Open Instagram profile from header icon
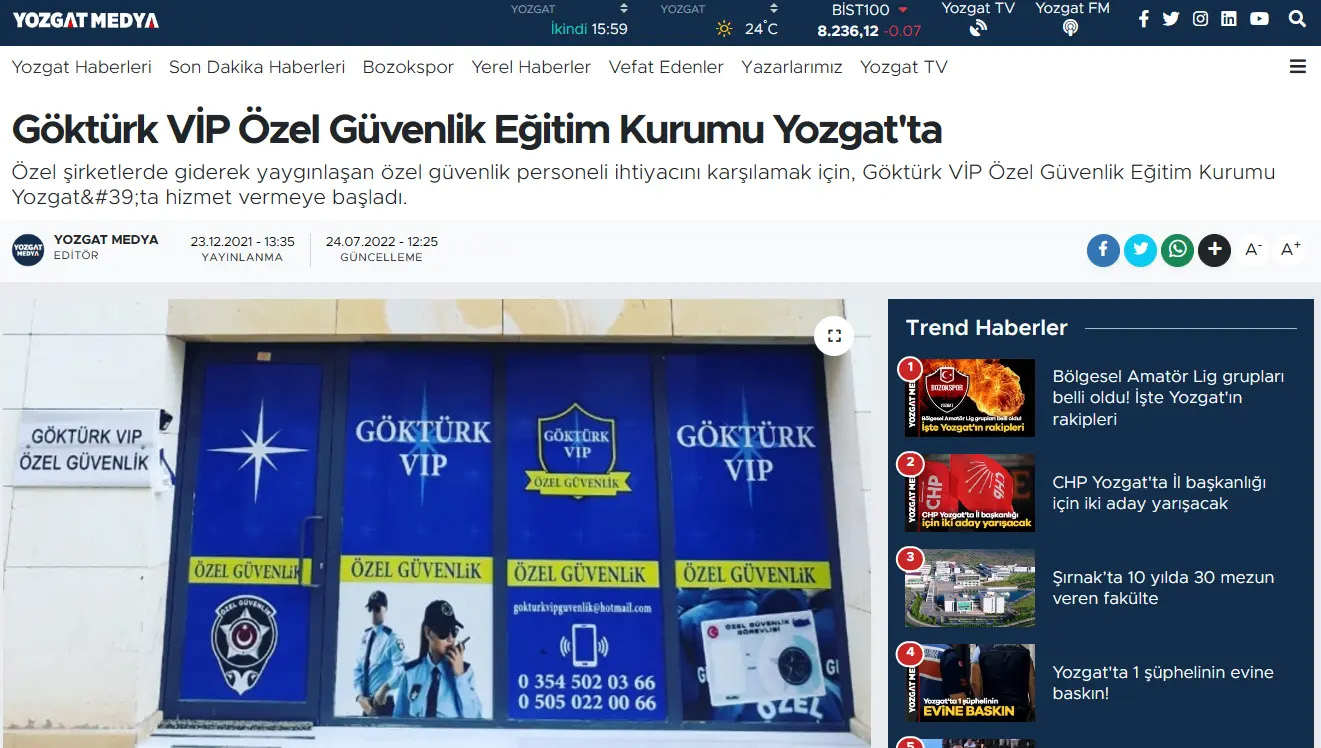Screen dimensions: 1321x748 coord(1200,19)
